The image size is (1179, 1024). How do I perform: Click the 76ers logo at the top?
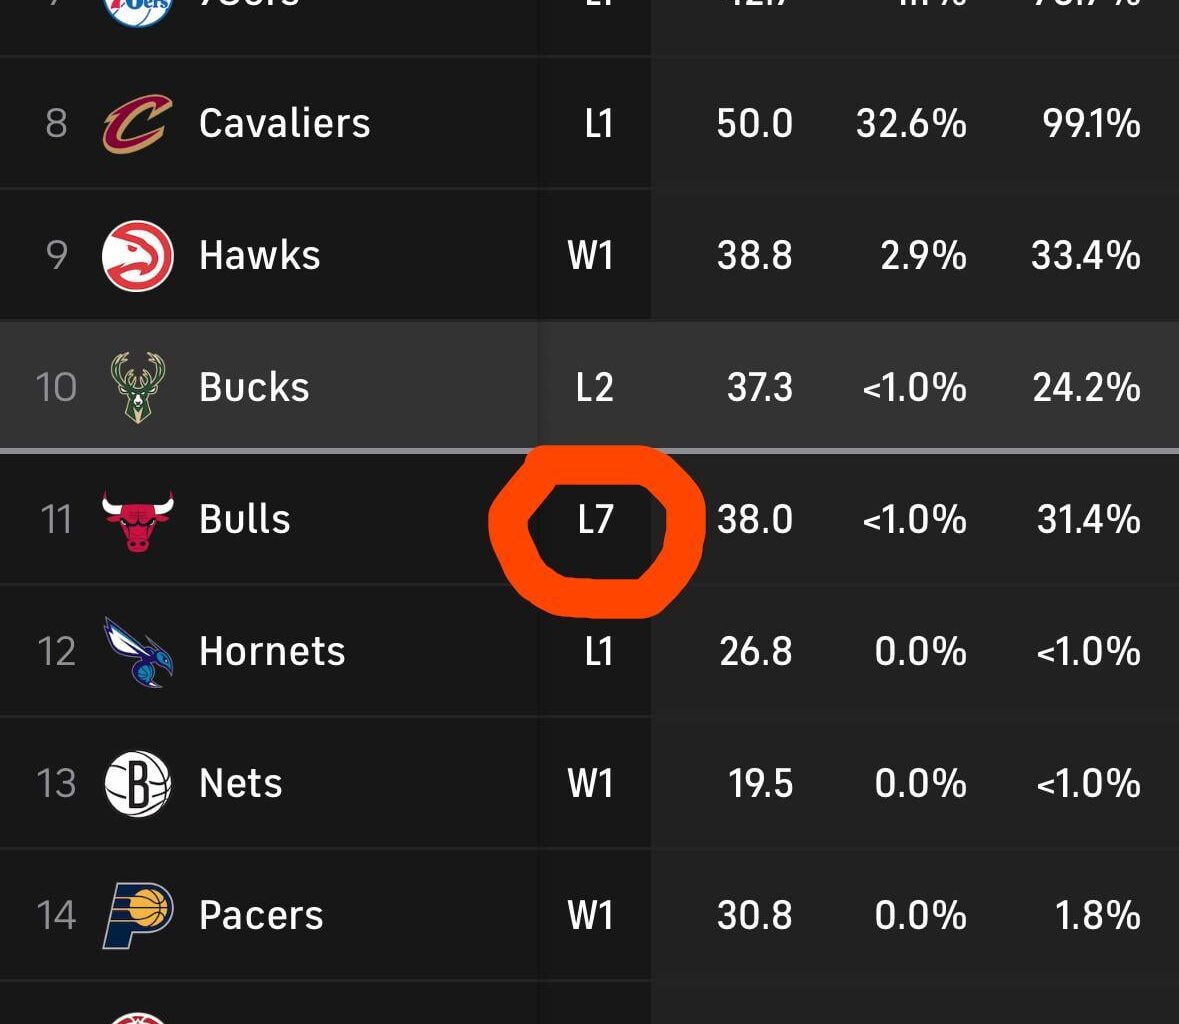(137, 10)
